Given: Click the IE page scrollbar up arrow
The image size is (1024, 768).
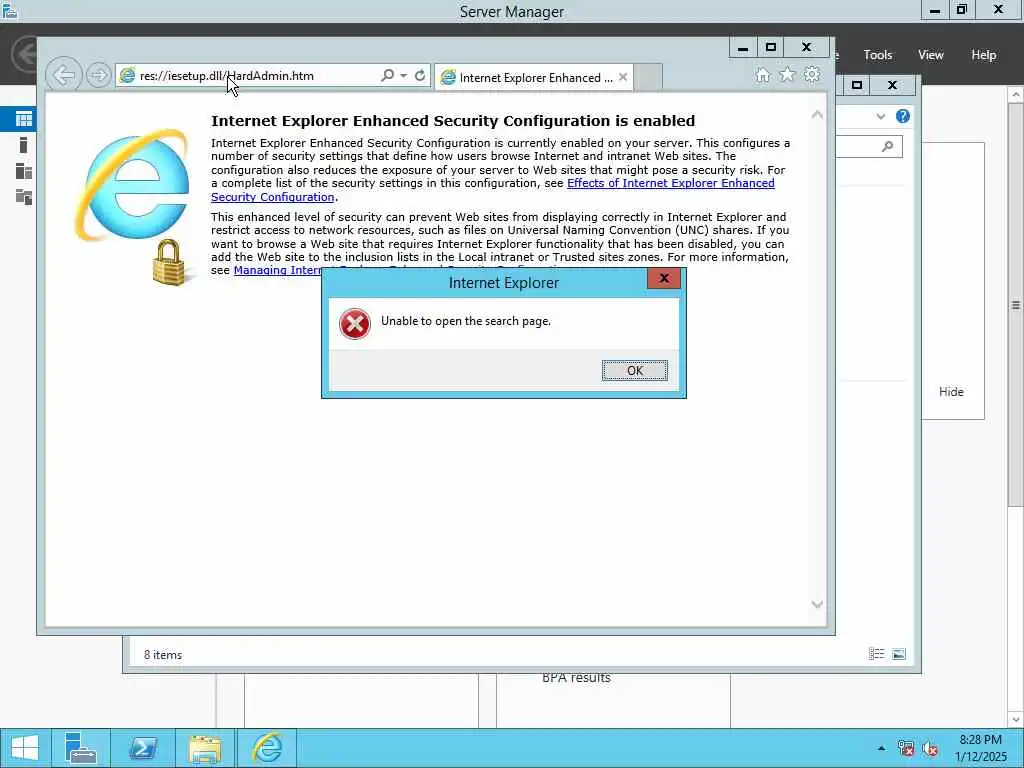Looking at the screenshot, I should pyautogui.click(x=817, y=115).
